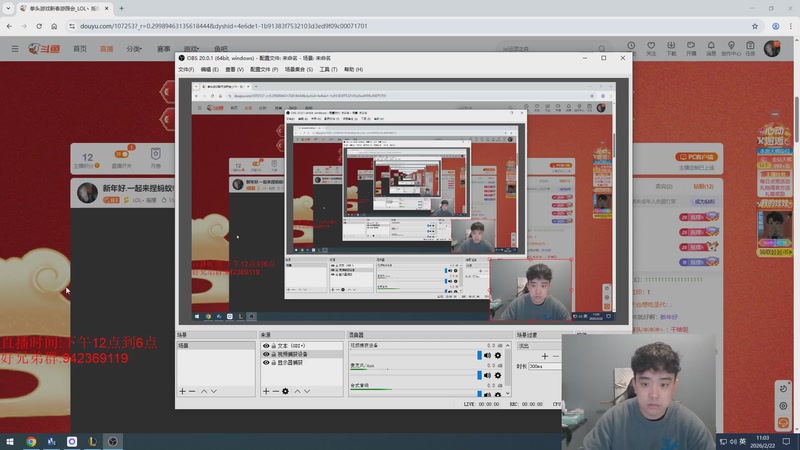Image resolution: width=800 pixels, height=450 pixels.
Task: Reload the page in Chrome
Action: point(39,26)
